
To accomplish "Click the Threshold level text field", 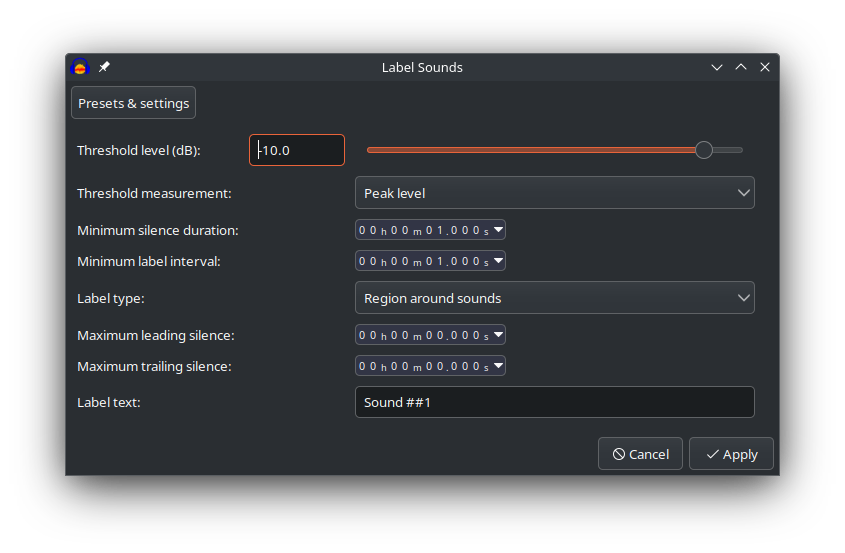I will [297, 150].
